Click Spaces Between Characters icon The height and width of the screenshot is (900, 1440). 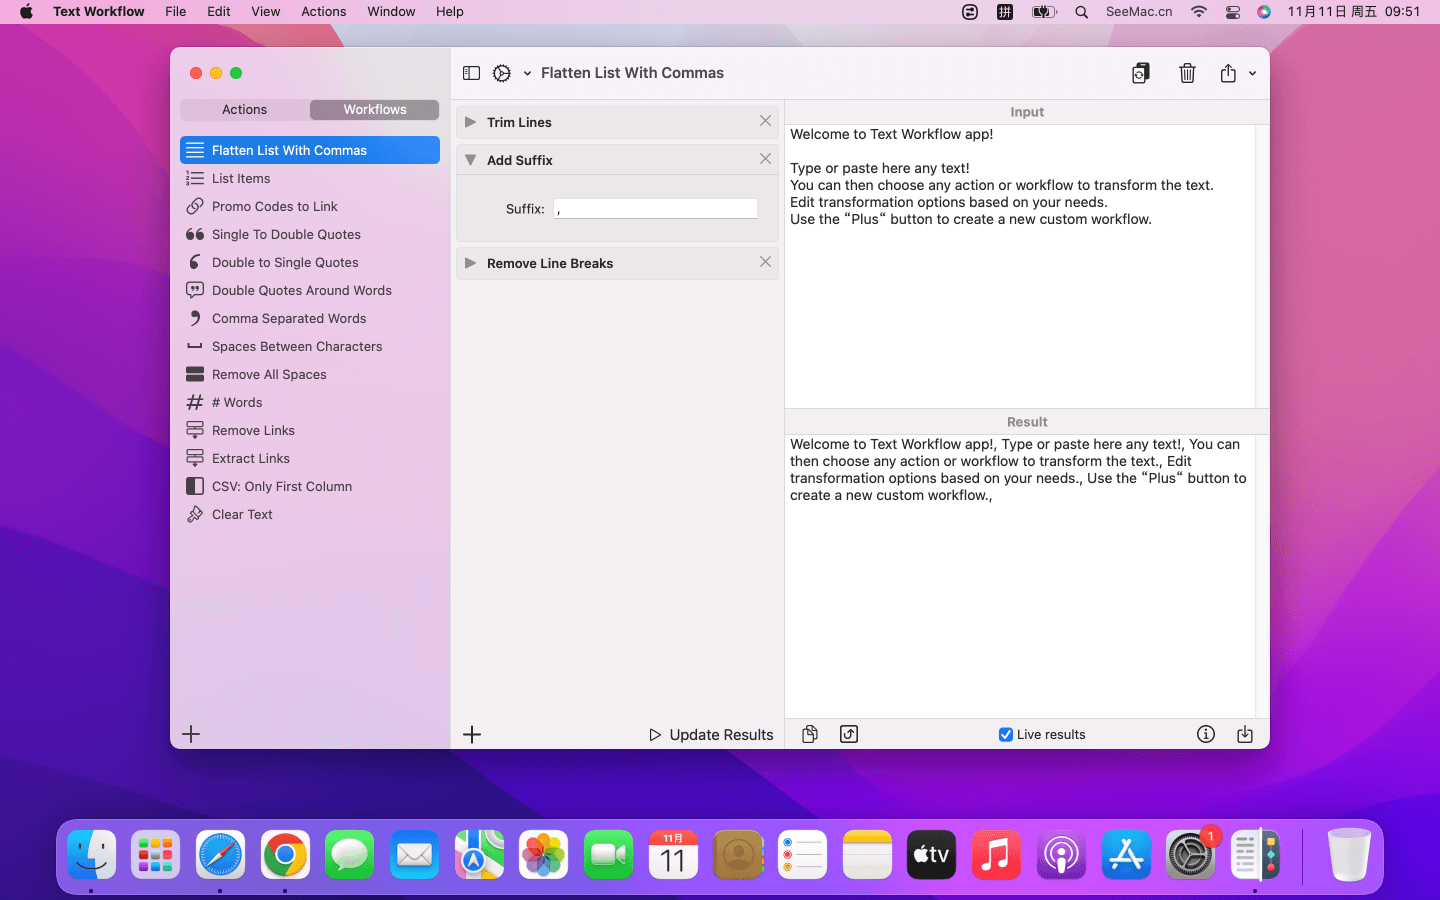coord(195,346)
